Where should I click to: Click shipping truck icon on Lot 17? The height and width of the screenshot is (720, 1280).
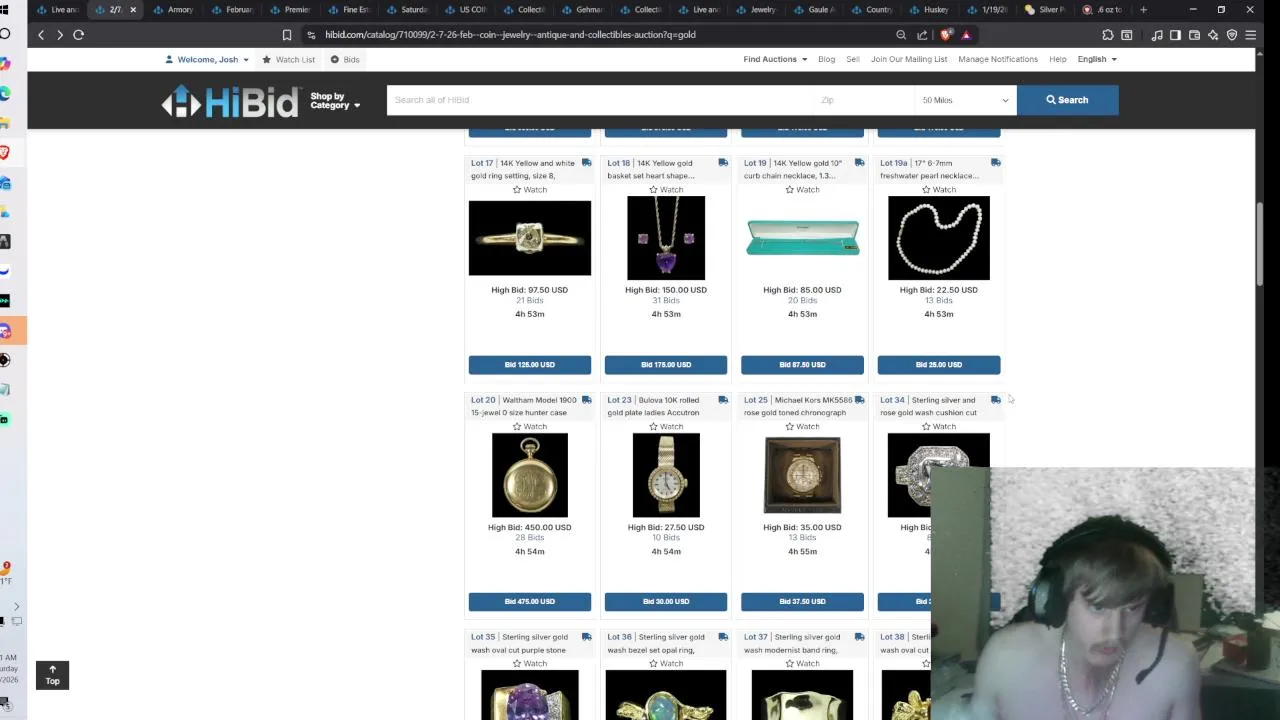pos(586,162)
